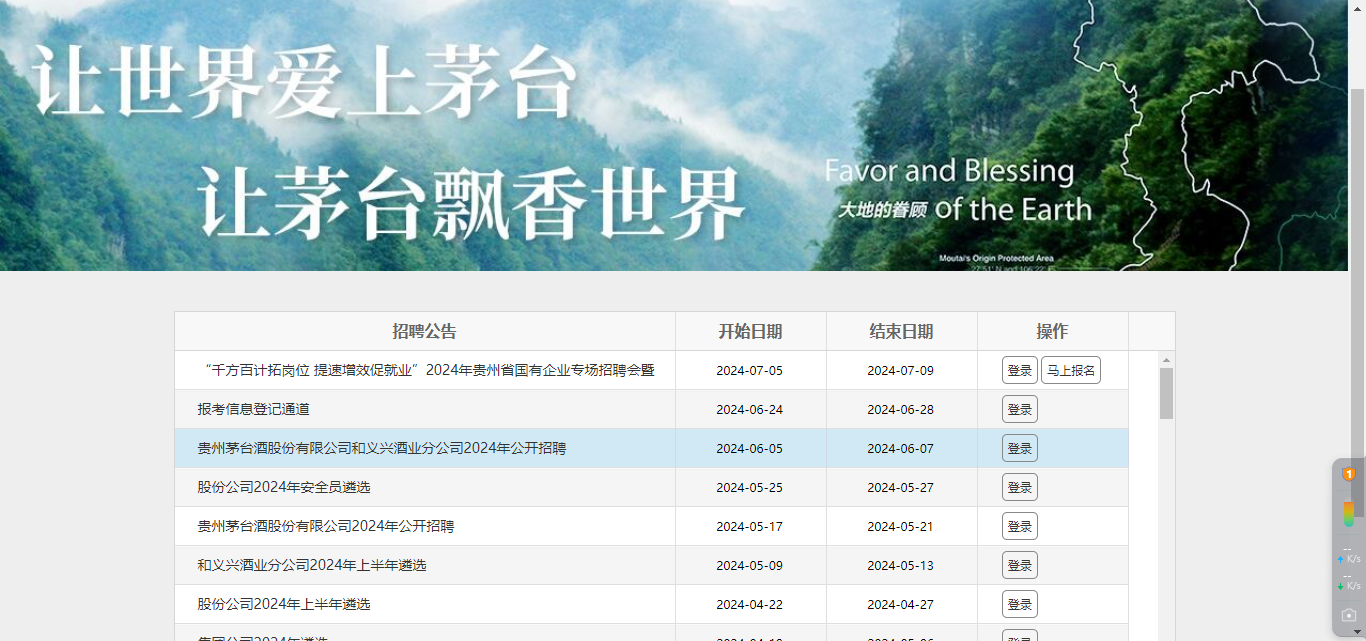Click 登录 for 和义兴酒业分公司2024年公开招聘
This screenshot has height=641, width=1366.
coord(1020,448)
